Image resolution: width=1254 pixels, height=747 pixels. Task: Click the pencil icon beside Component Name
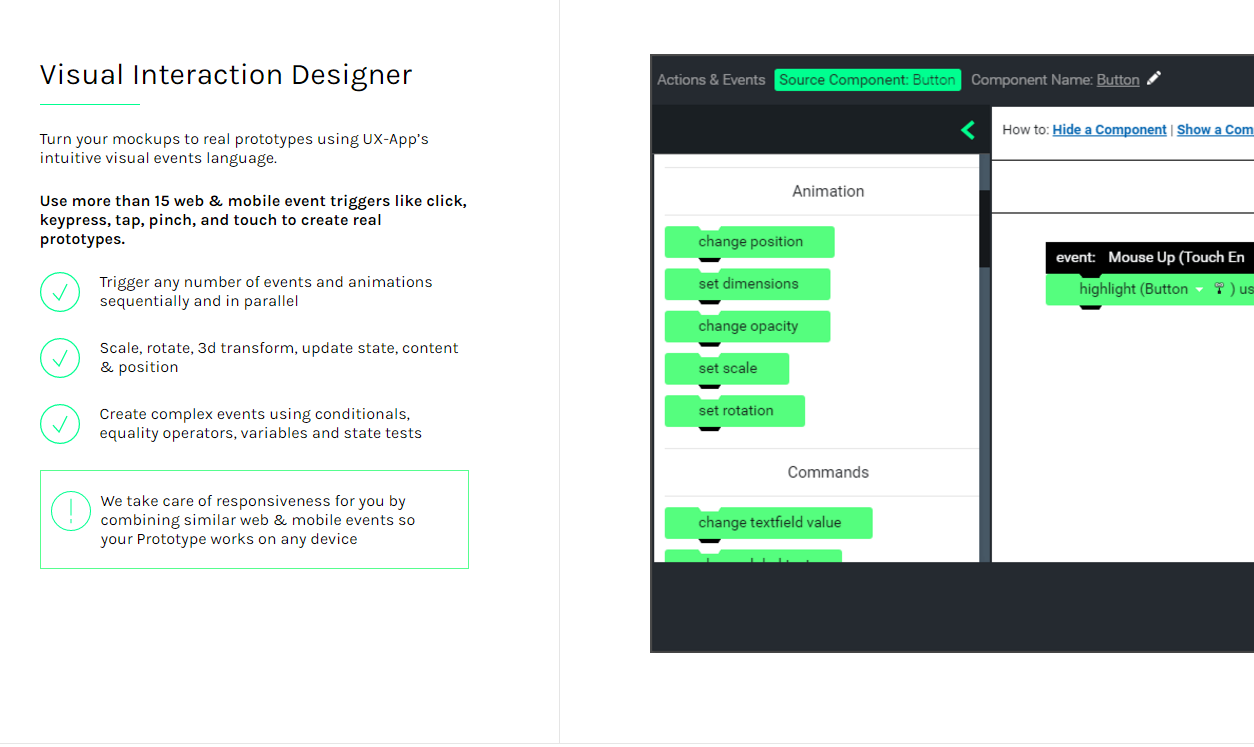pyautogui.click(x=1154, y=79)
